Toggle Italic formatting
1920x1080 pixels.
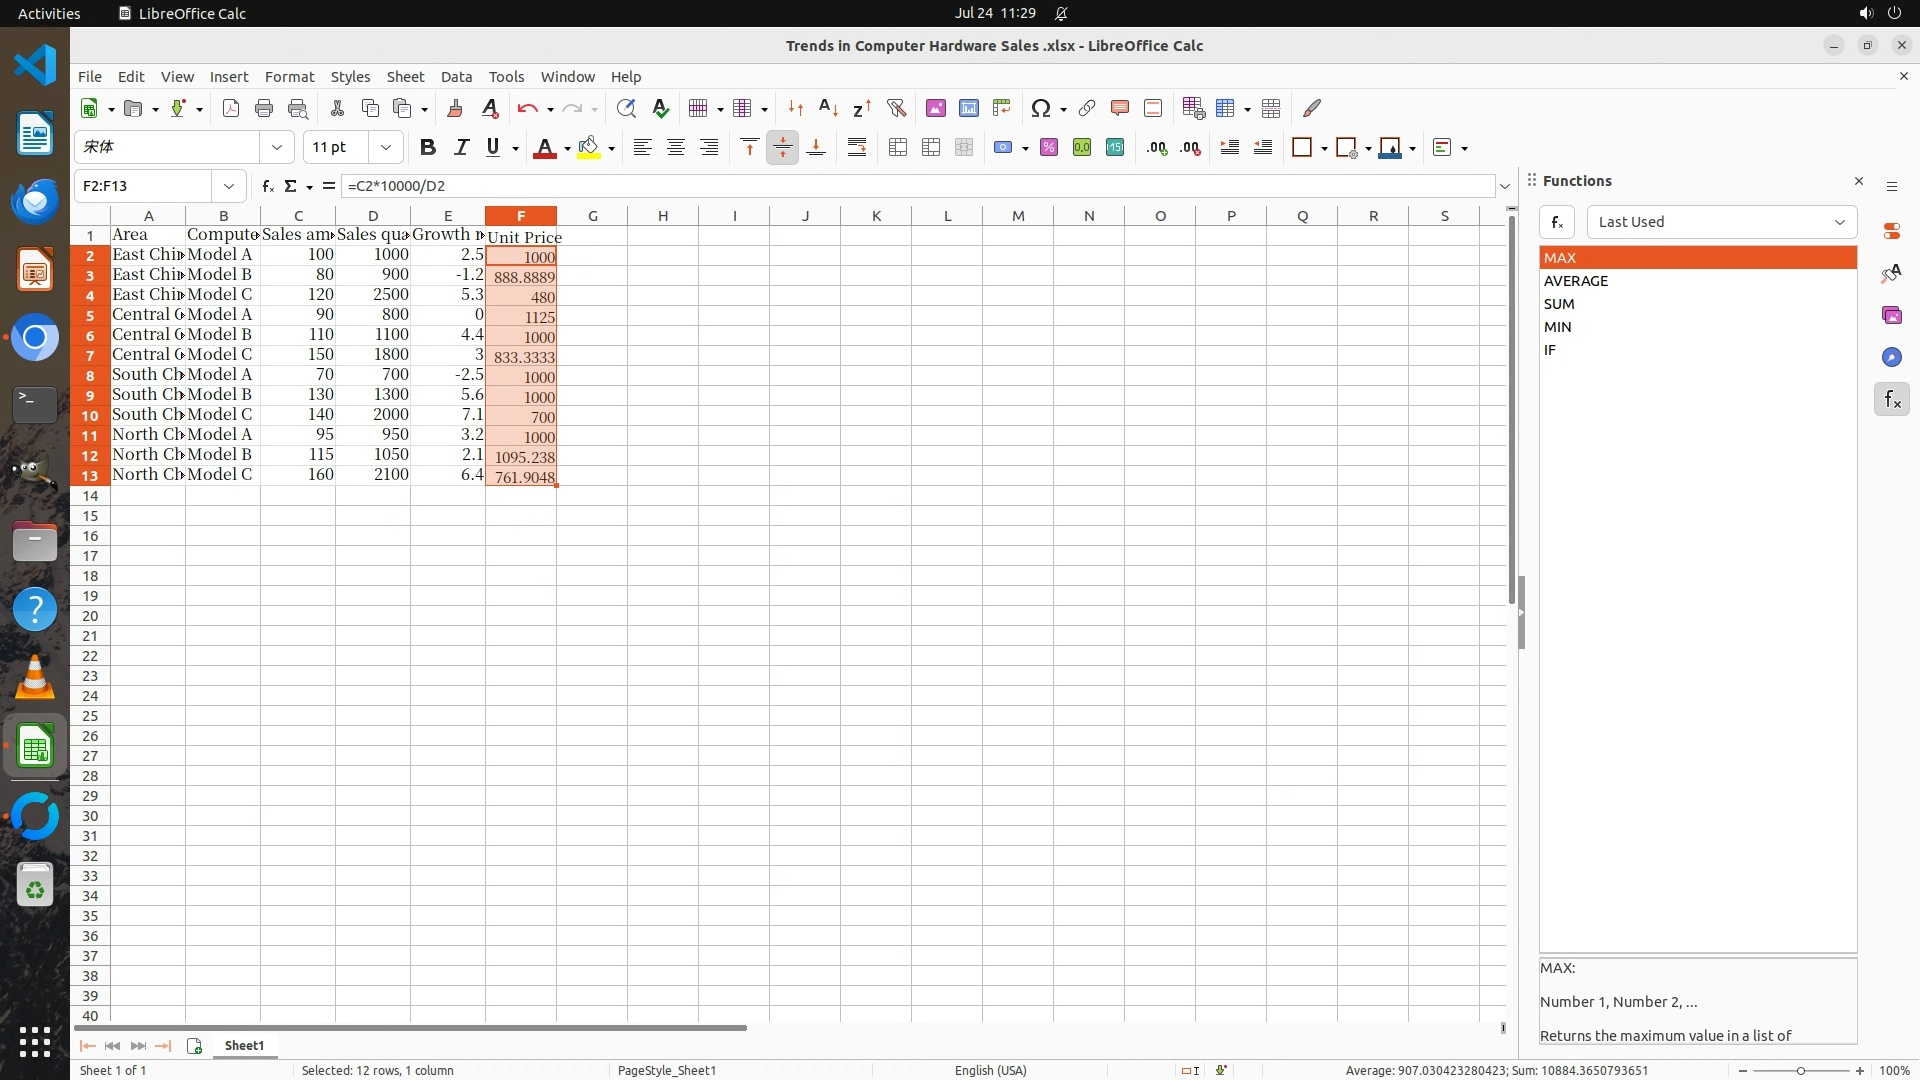click(x=461, y=147)
